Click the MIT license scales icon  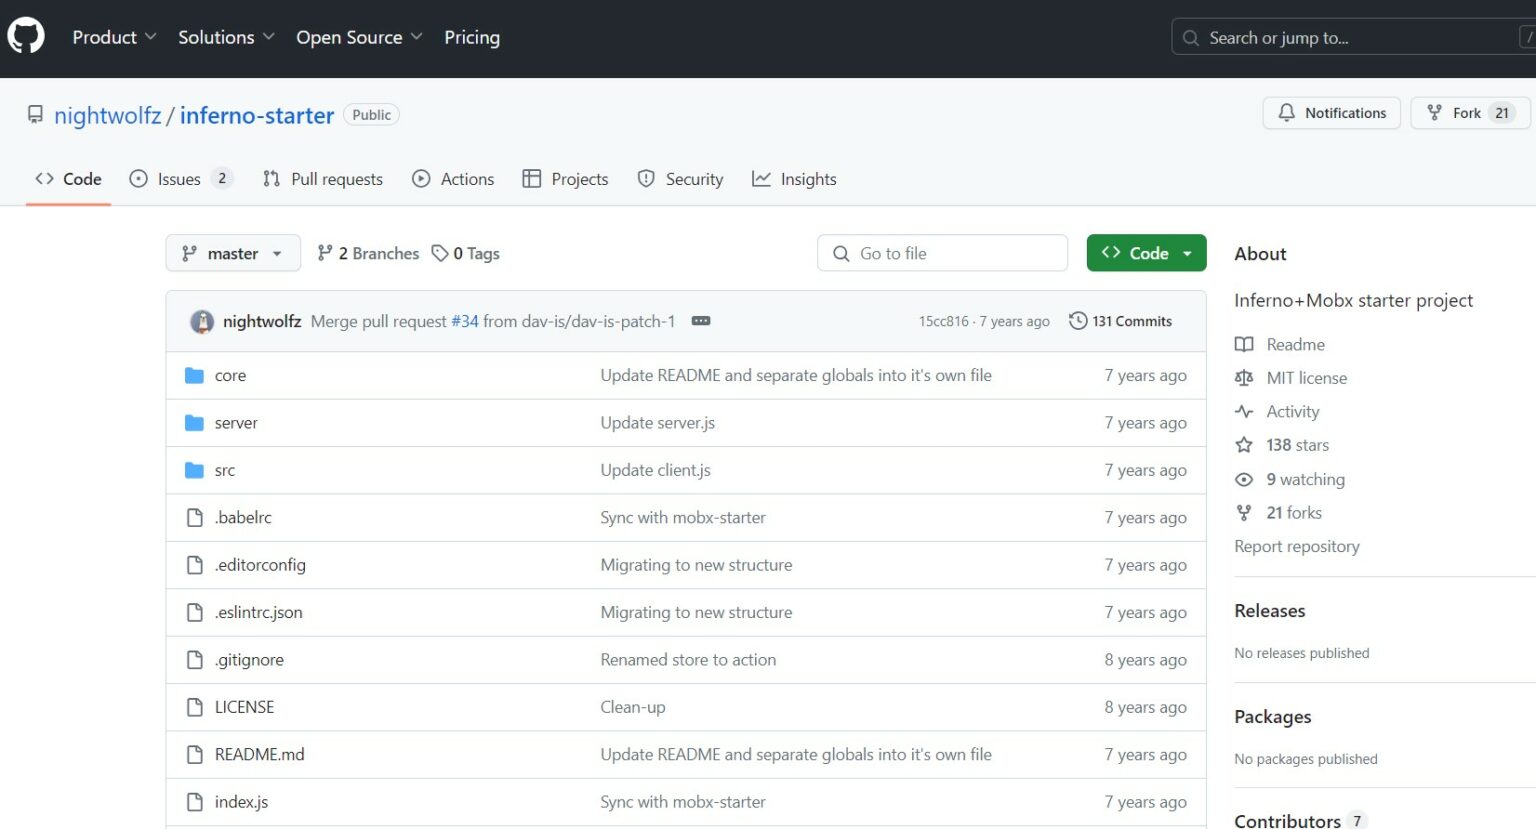pos(1243,378)
